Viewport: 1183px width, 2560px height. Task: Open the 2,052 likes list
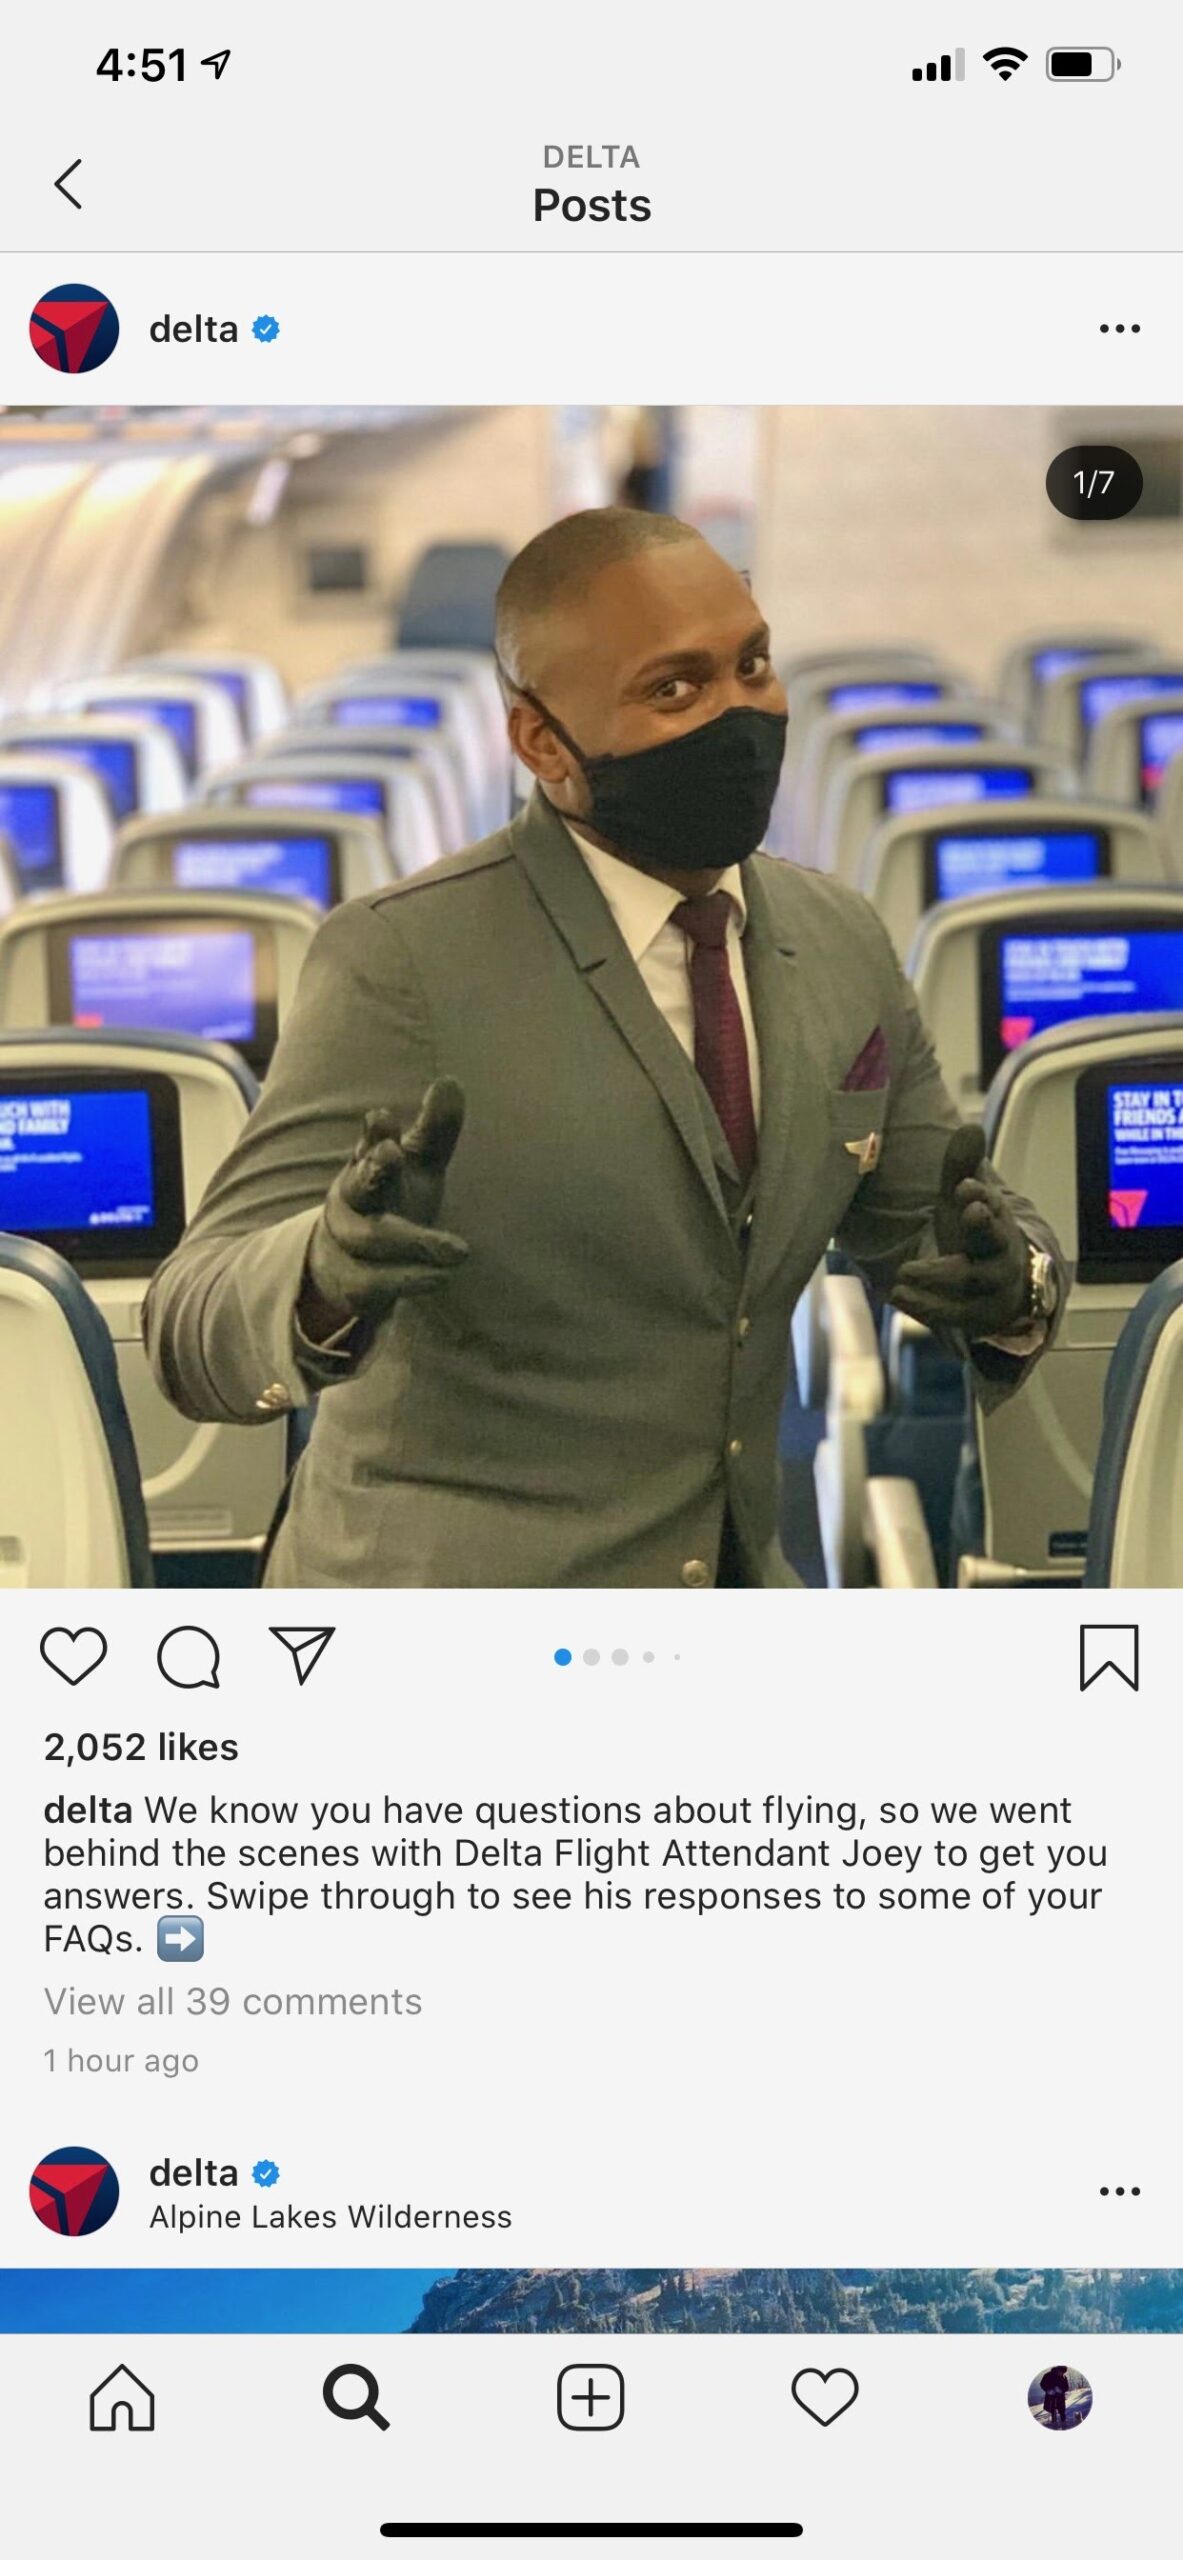tap(141, 1747)
